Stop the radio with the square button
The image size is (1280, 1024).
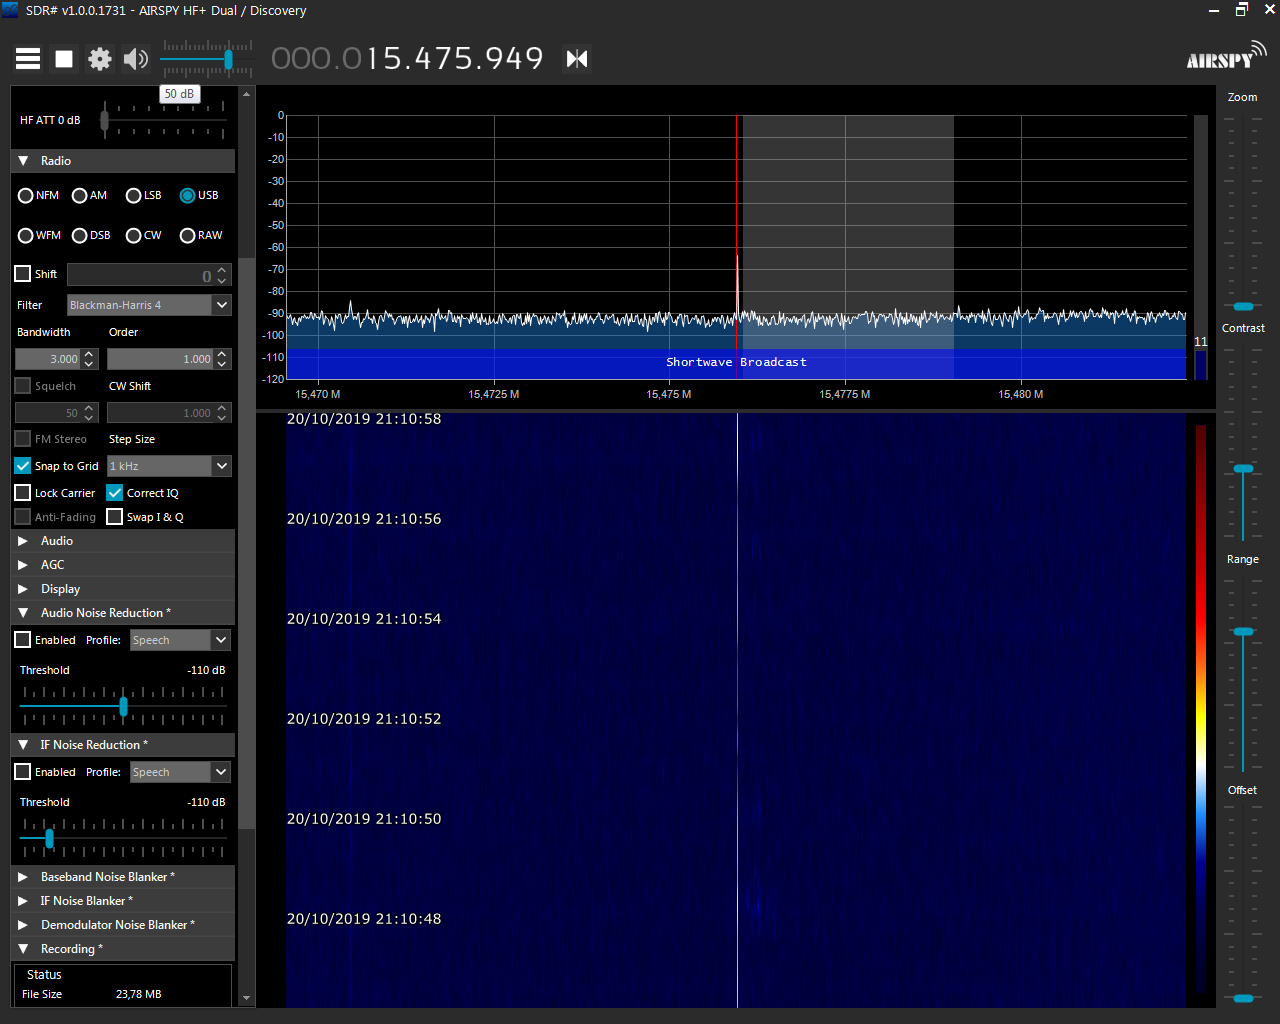pyautogui.click(x=64, y=59)
